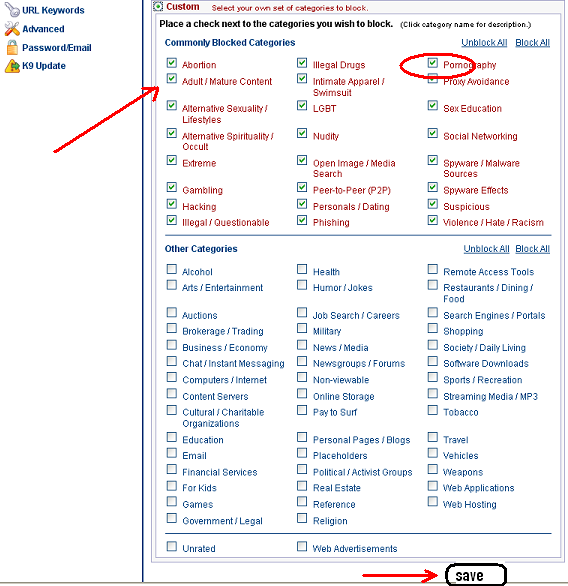Image resolution: width=568 pixels, height=586 pixels.
Task: View Online Storage category description
Action: [x=343, y=397]
